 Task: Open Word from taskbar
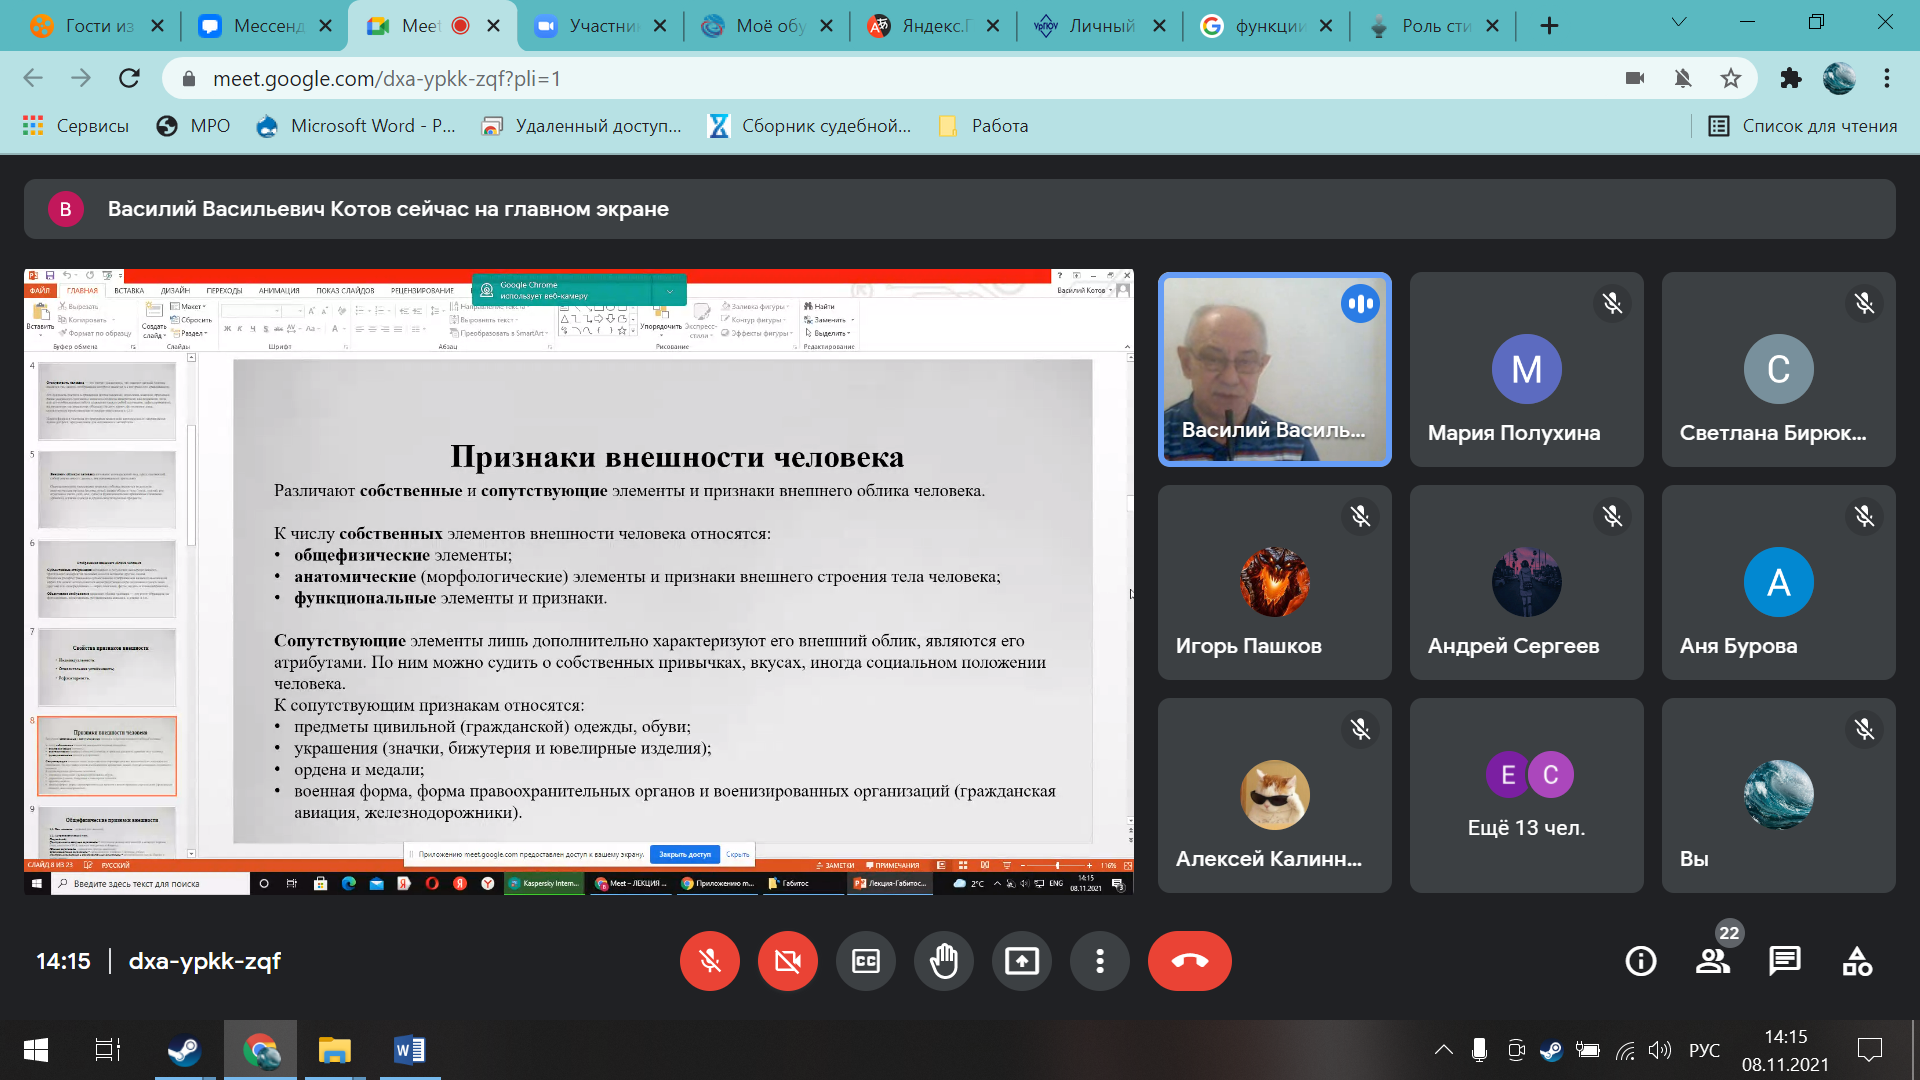point(409,1050)
